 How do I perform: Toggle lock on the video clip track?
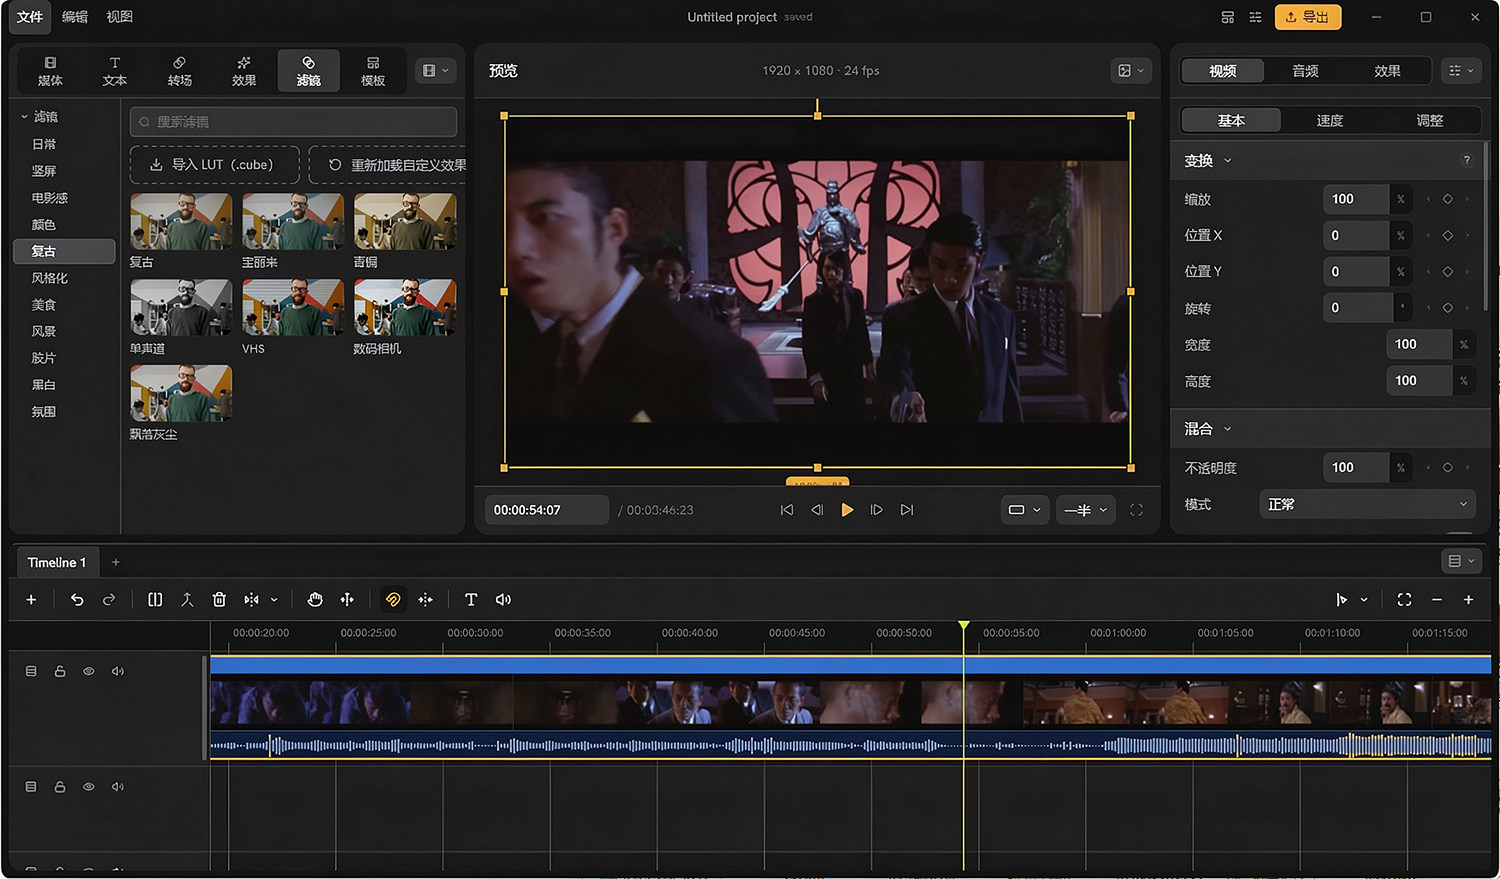click(x=60, y=671)
